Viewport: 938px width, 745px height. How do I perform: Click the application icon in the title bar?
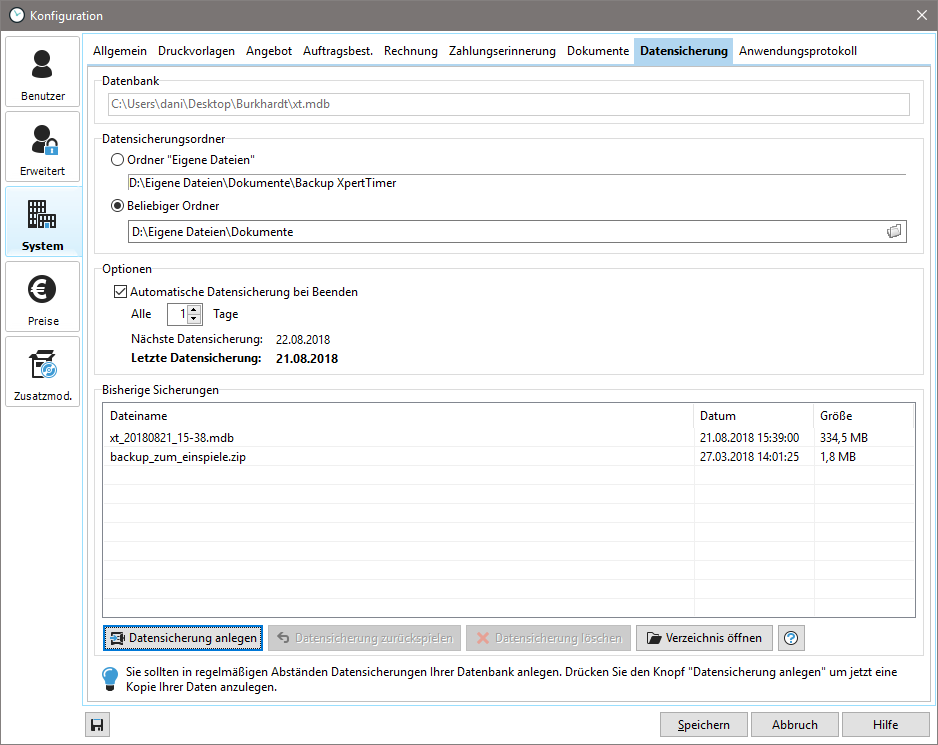(15, 15)
